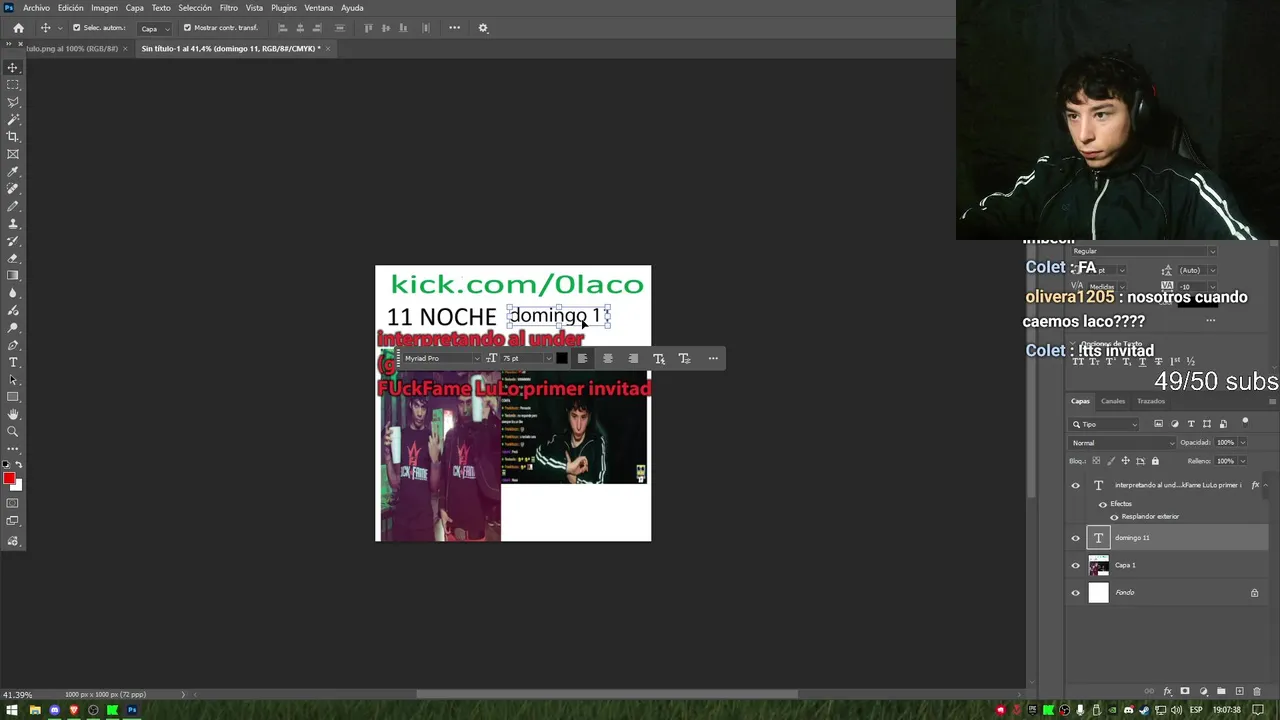The height and width of the screenshot is (720, 1280).
Task: Hide the interpretando text layer
Action: (x=1076, y=485)
